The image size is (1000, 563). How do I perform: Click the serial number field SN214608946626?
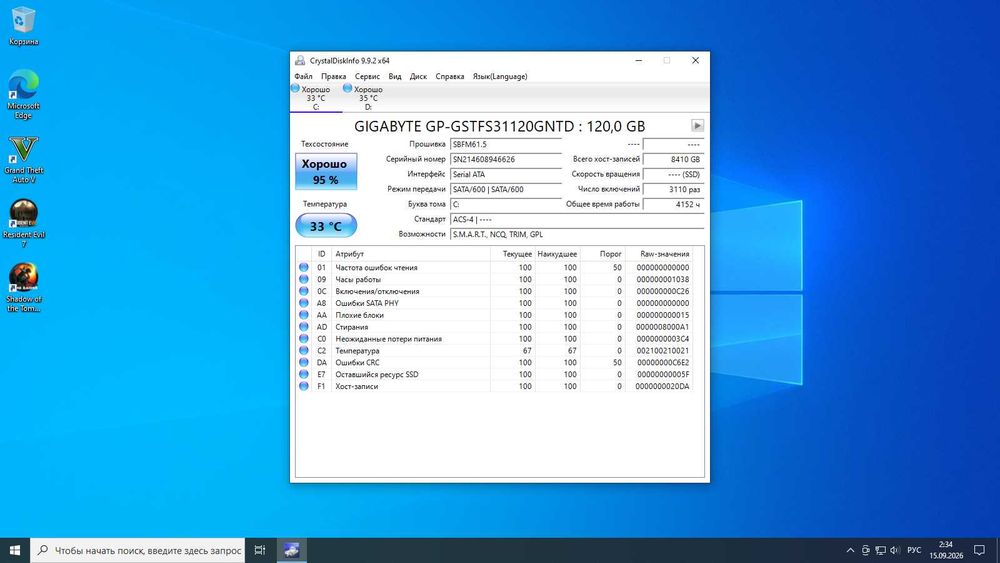click(505, 159)
